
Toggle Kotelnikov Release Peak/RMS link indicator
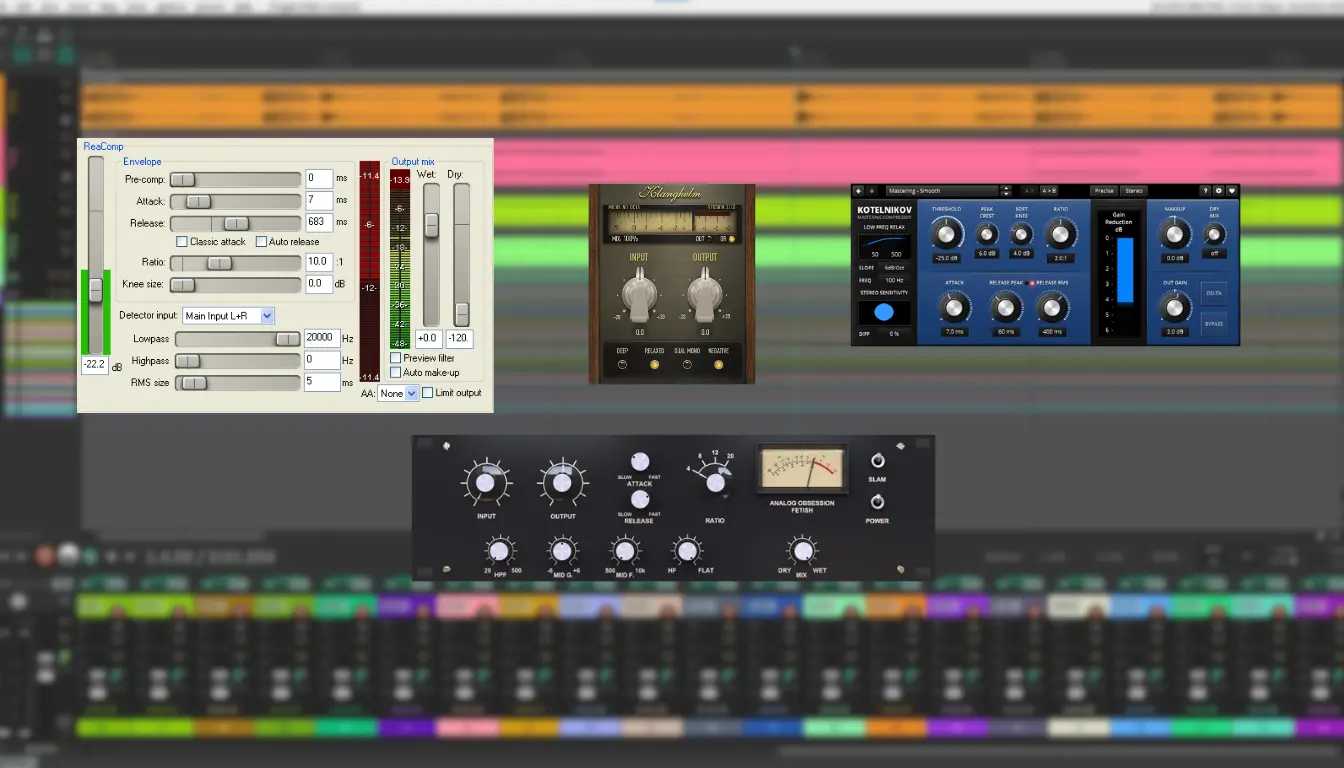pyautogui.click(x=1032, y=283)
